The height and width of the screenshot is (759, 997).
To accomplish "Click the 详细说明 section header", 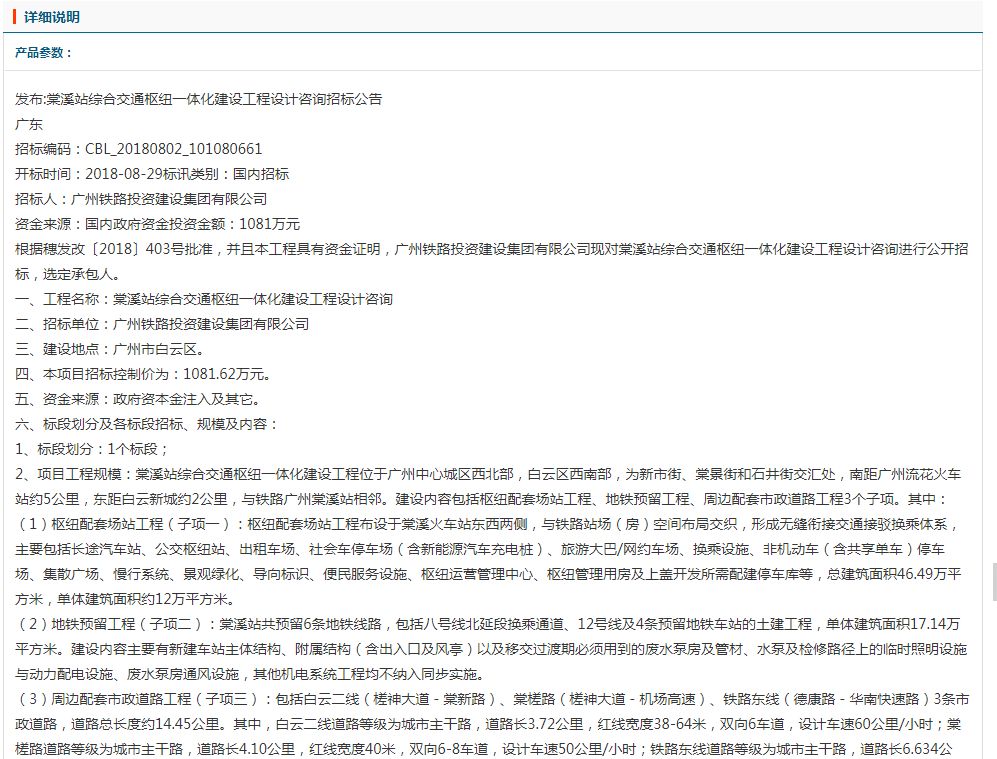I will 52,17.
